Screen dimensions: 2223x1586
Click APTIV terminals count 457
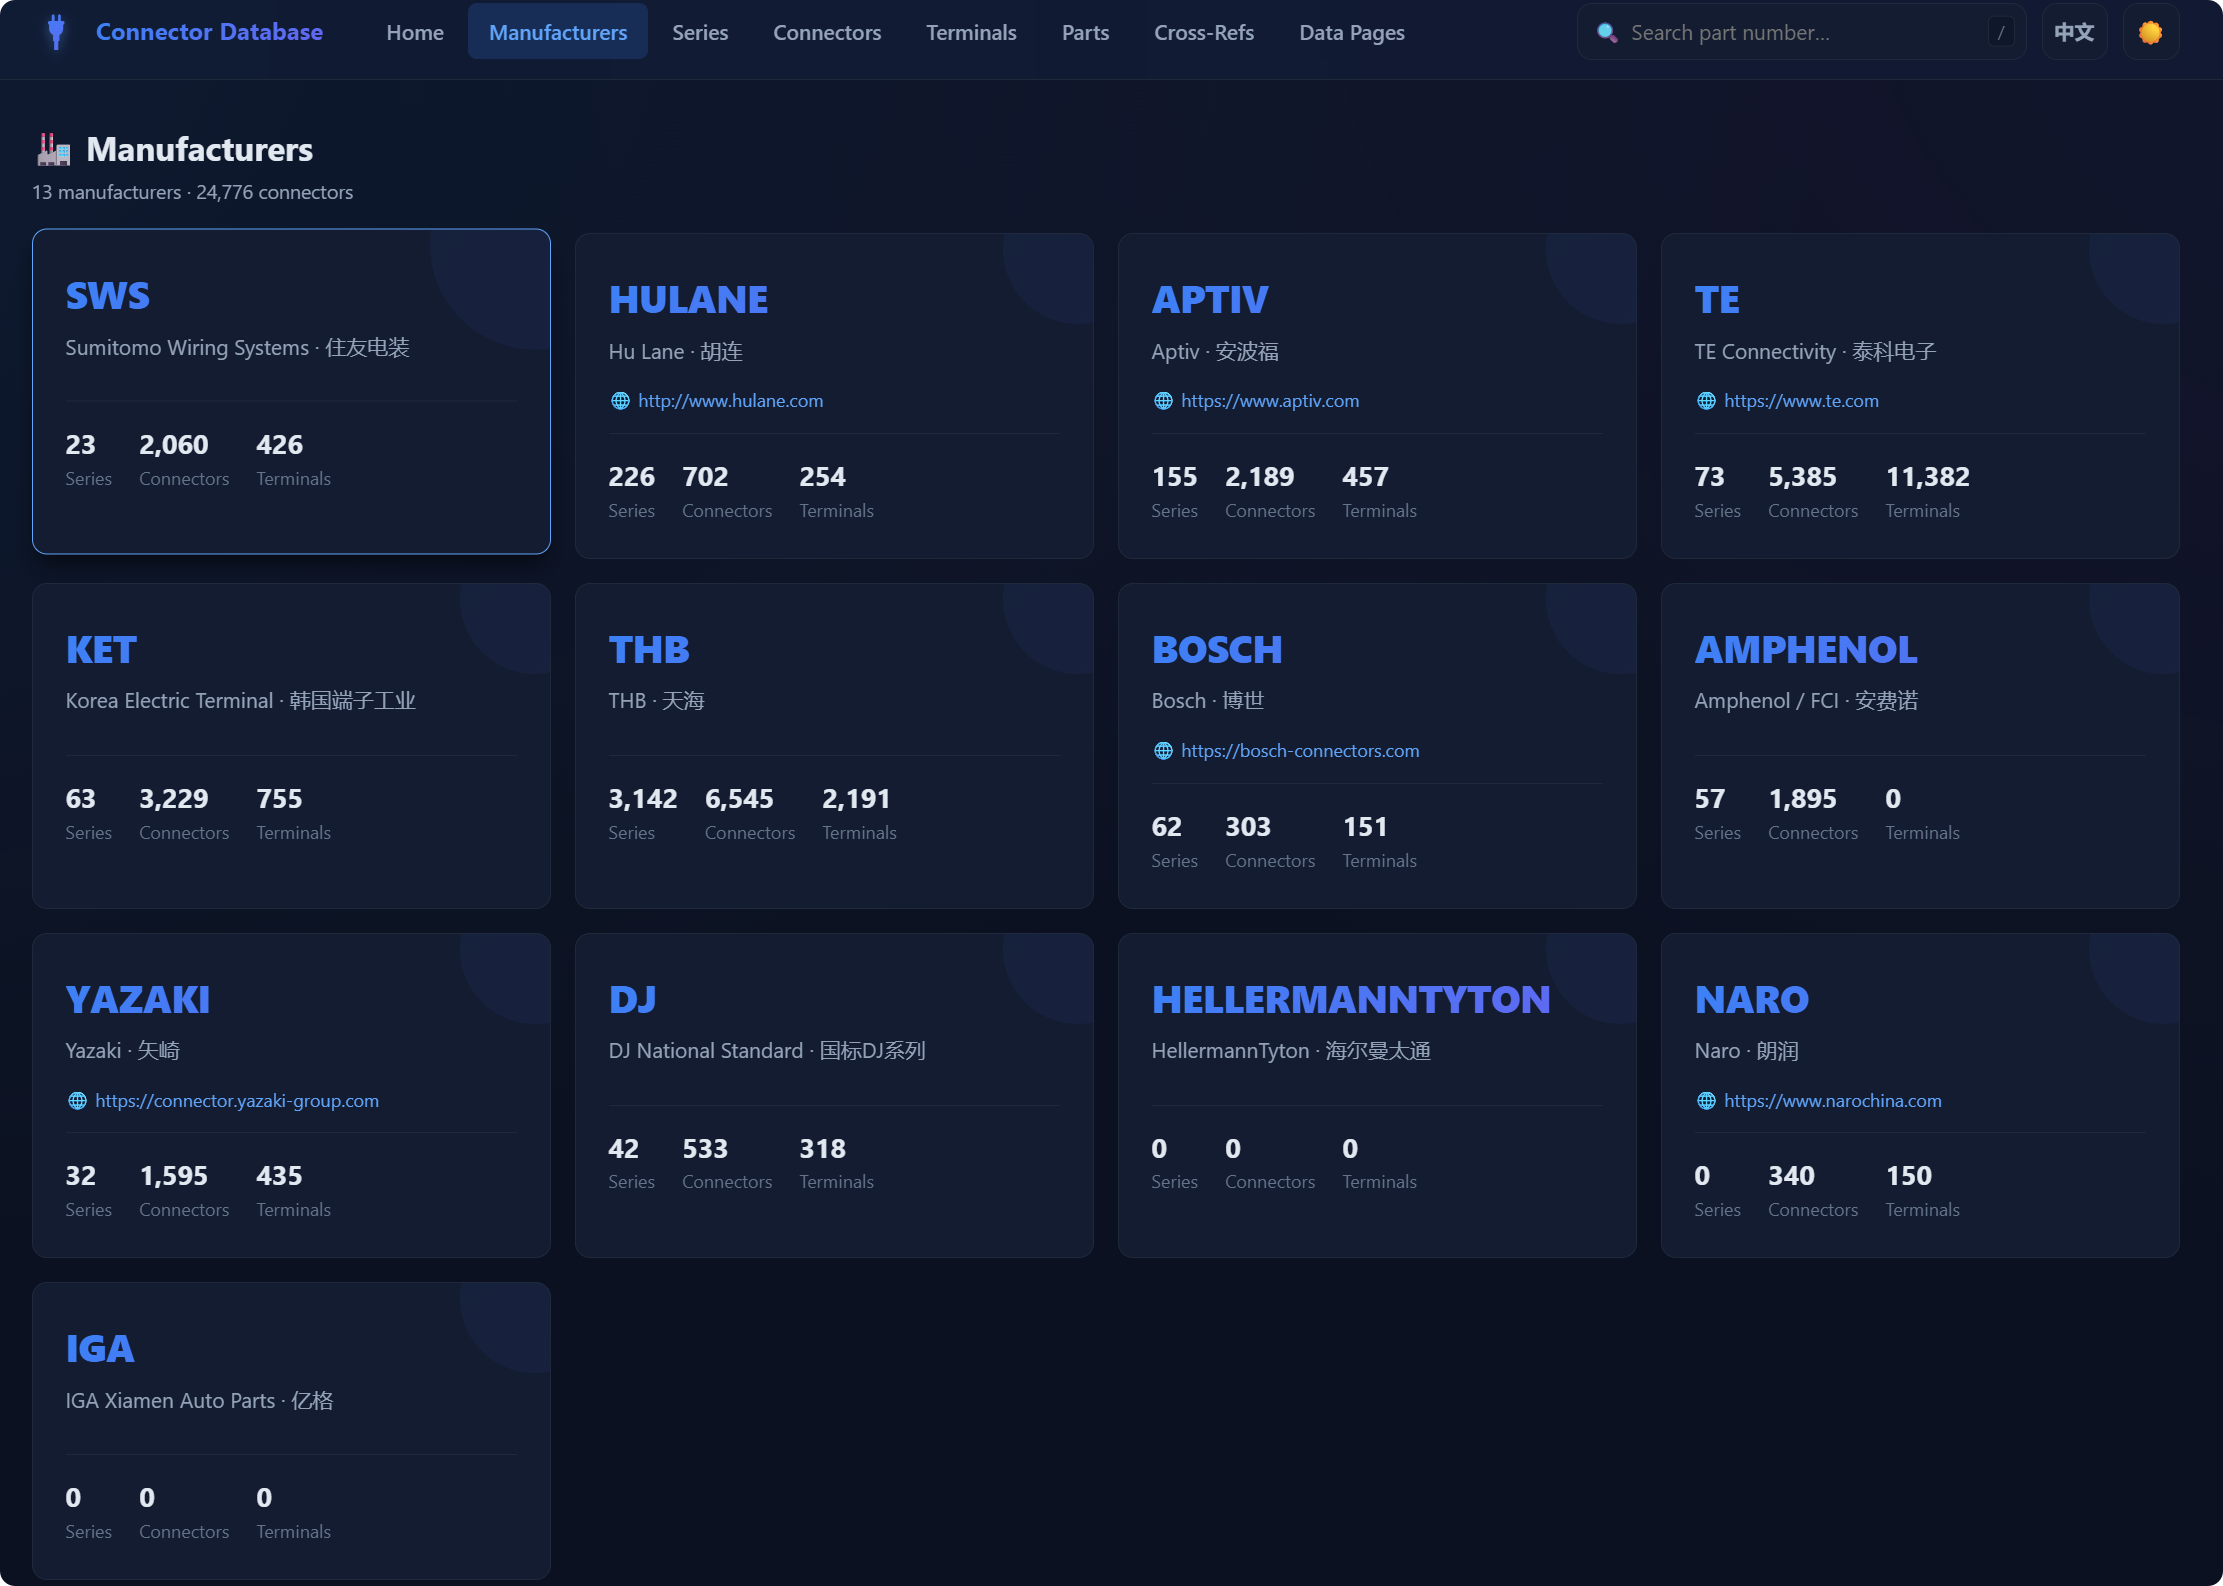(1365, 477)
